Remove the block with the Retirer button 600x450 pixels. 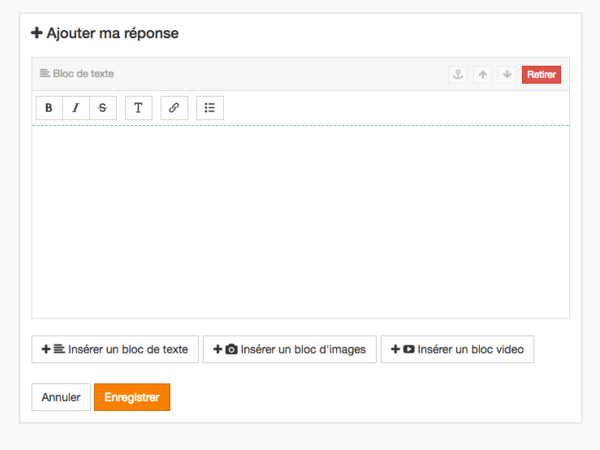coord(541,75)
